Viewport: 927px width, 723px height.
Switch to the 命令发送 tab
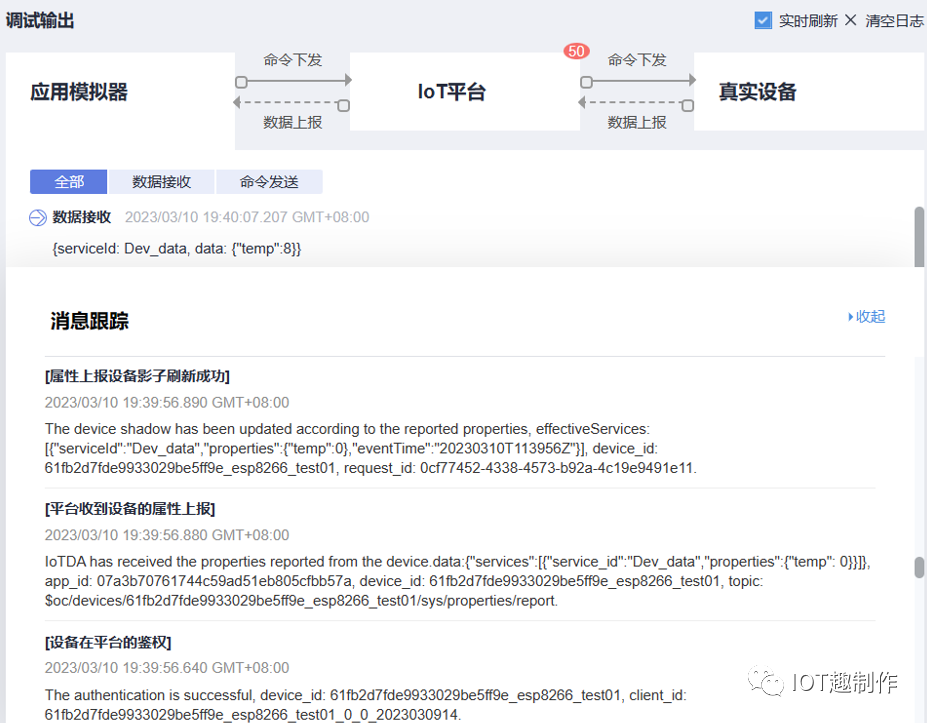click(269, 182)
